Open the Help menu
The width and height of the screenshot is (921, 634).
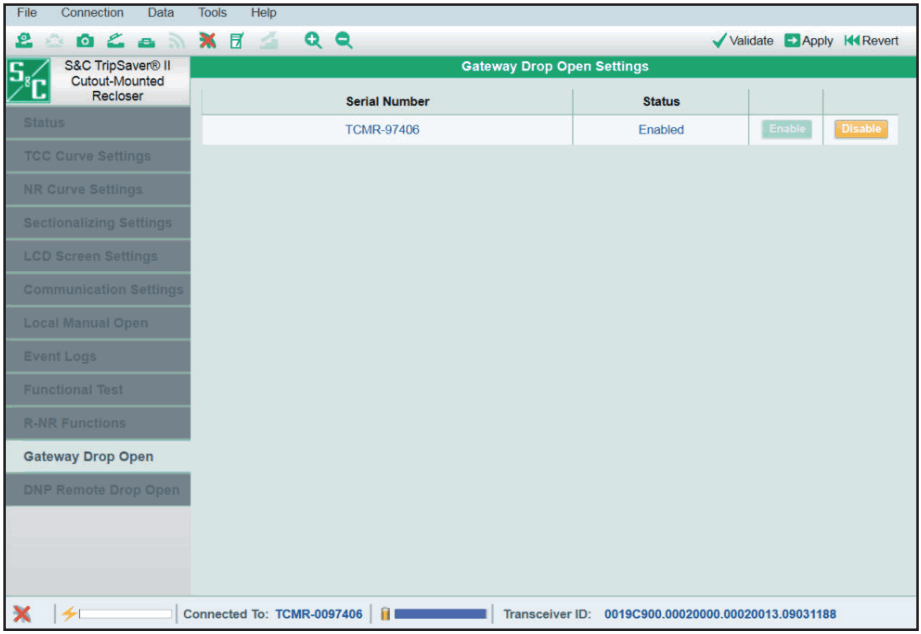(264, 12)
